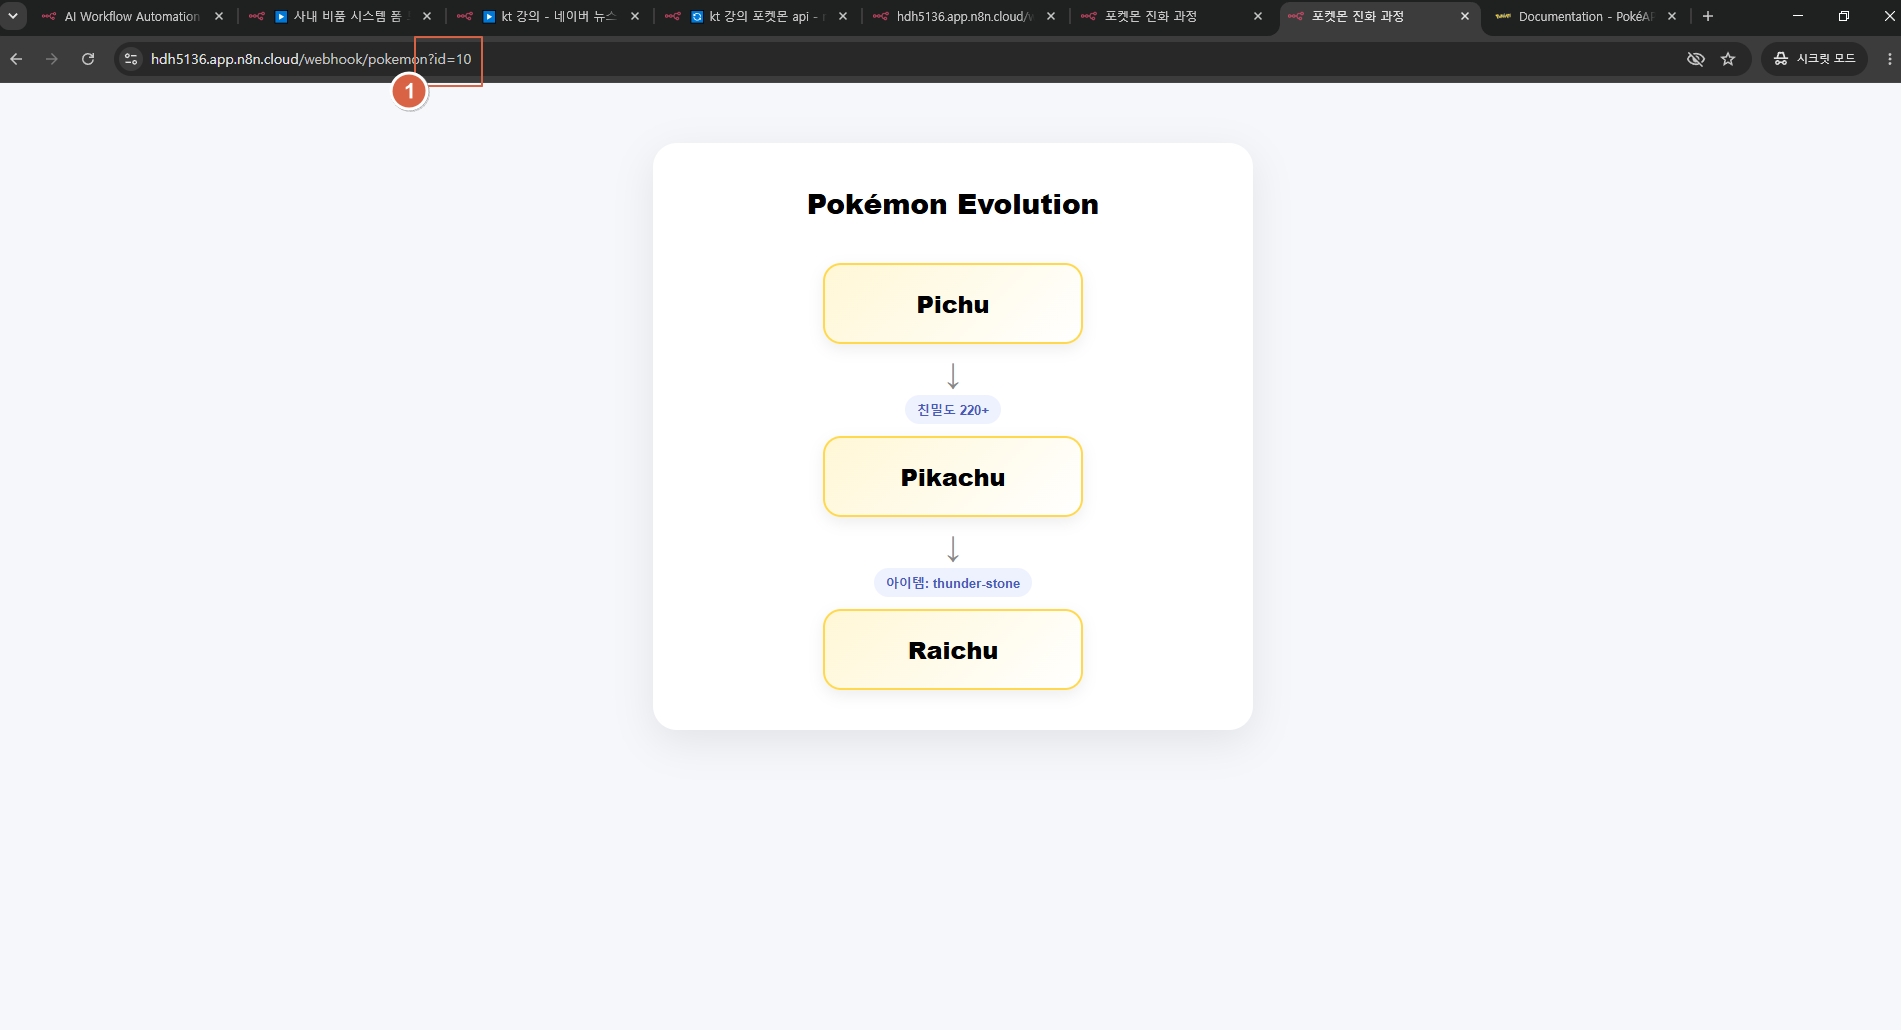This screenshot has height=1030, width=1901.
Task: Close the kt 강의 포켓몬 api tab
Action: pos(843,16)
